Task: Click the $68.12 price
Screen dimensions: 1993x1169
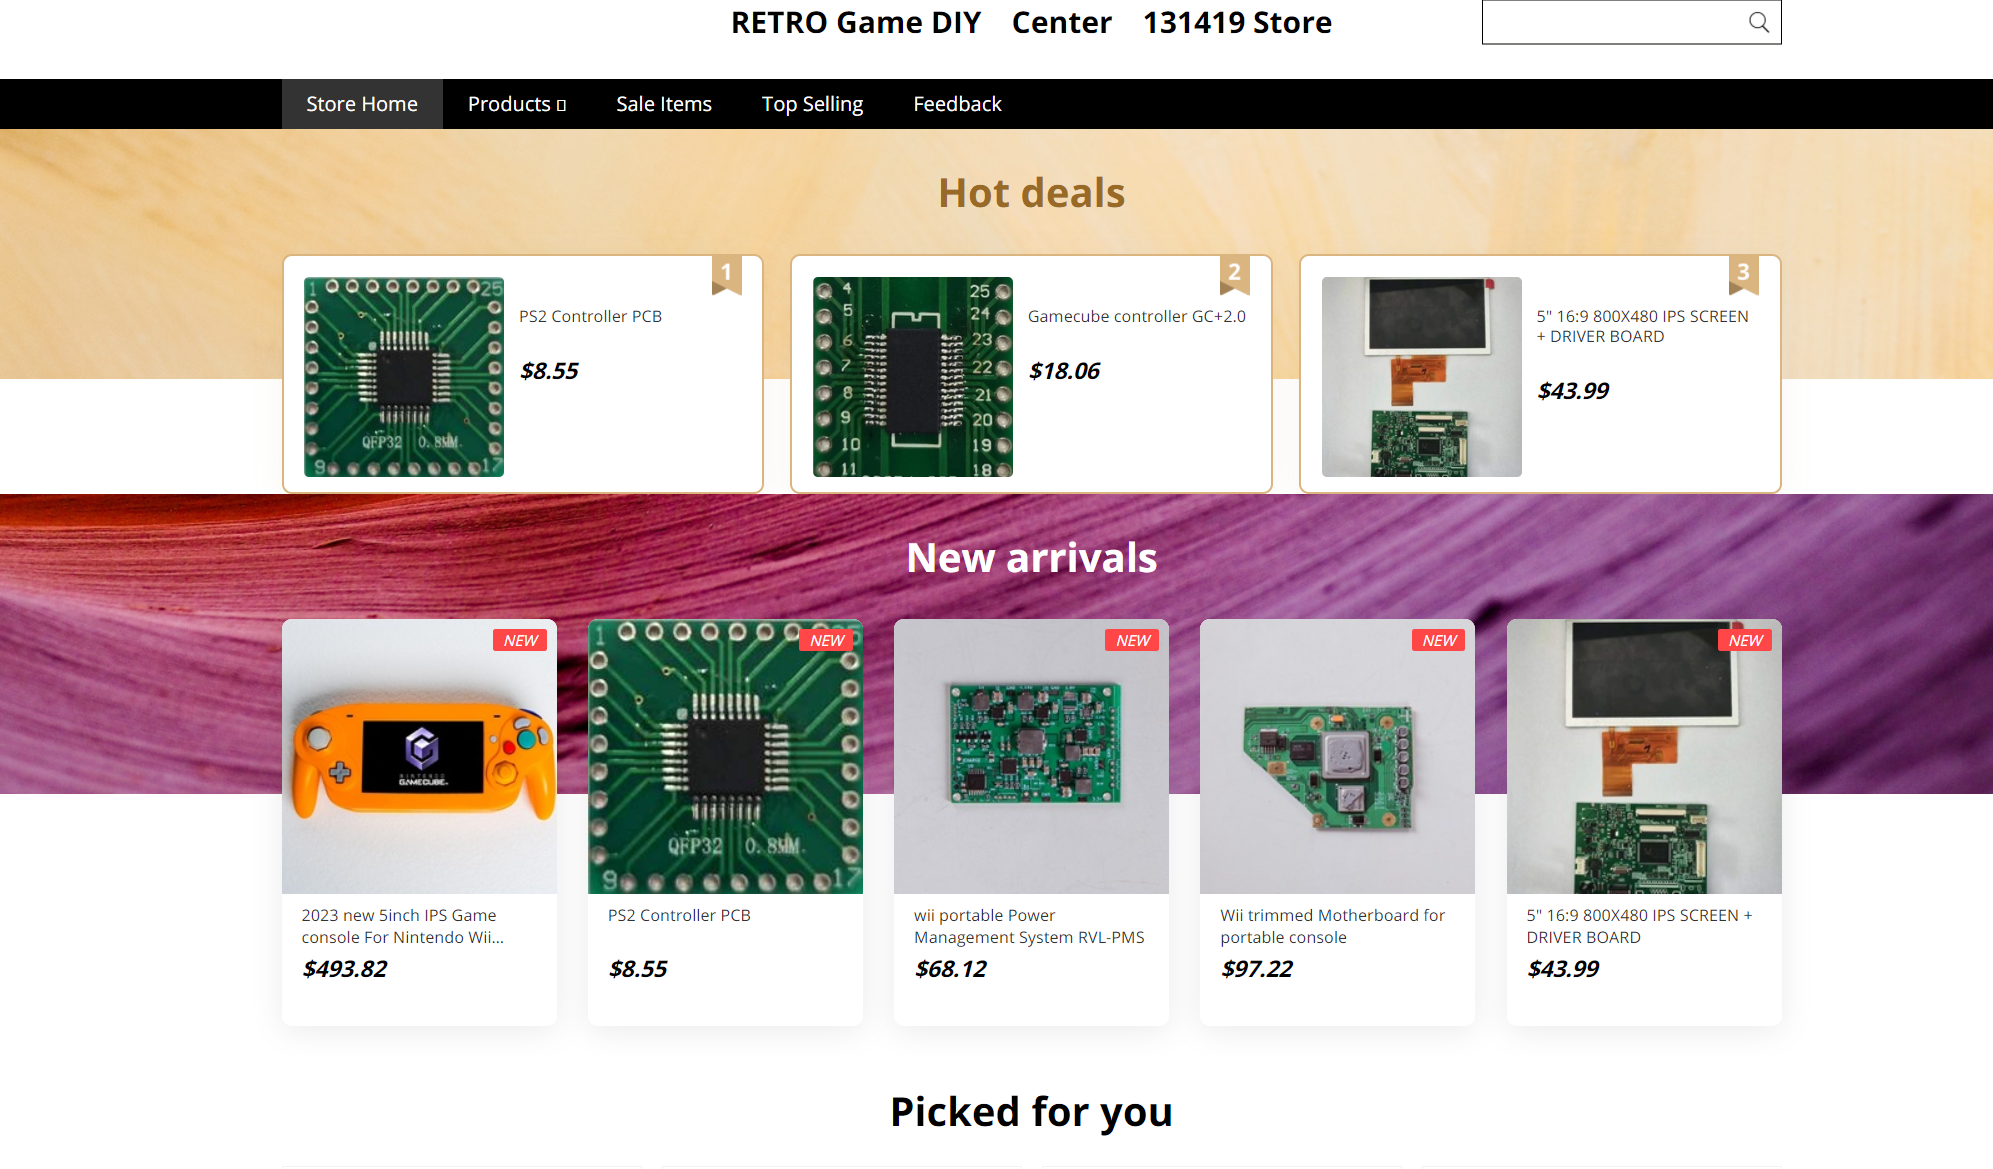Action: click(951, 969)
